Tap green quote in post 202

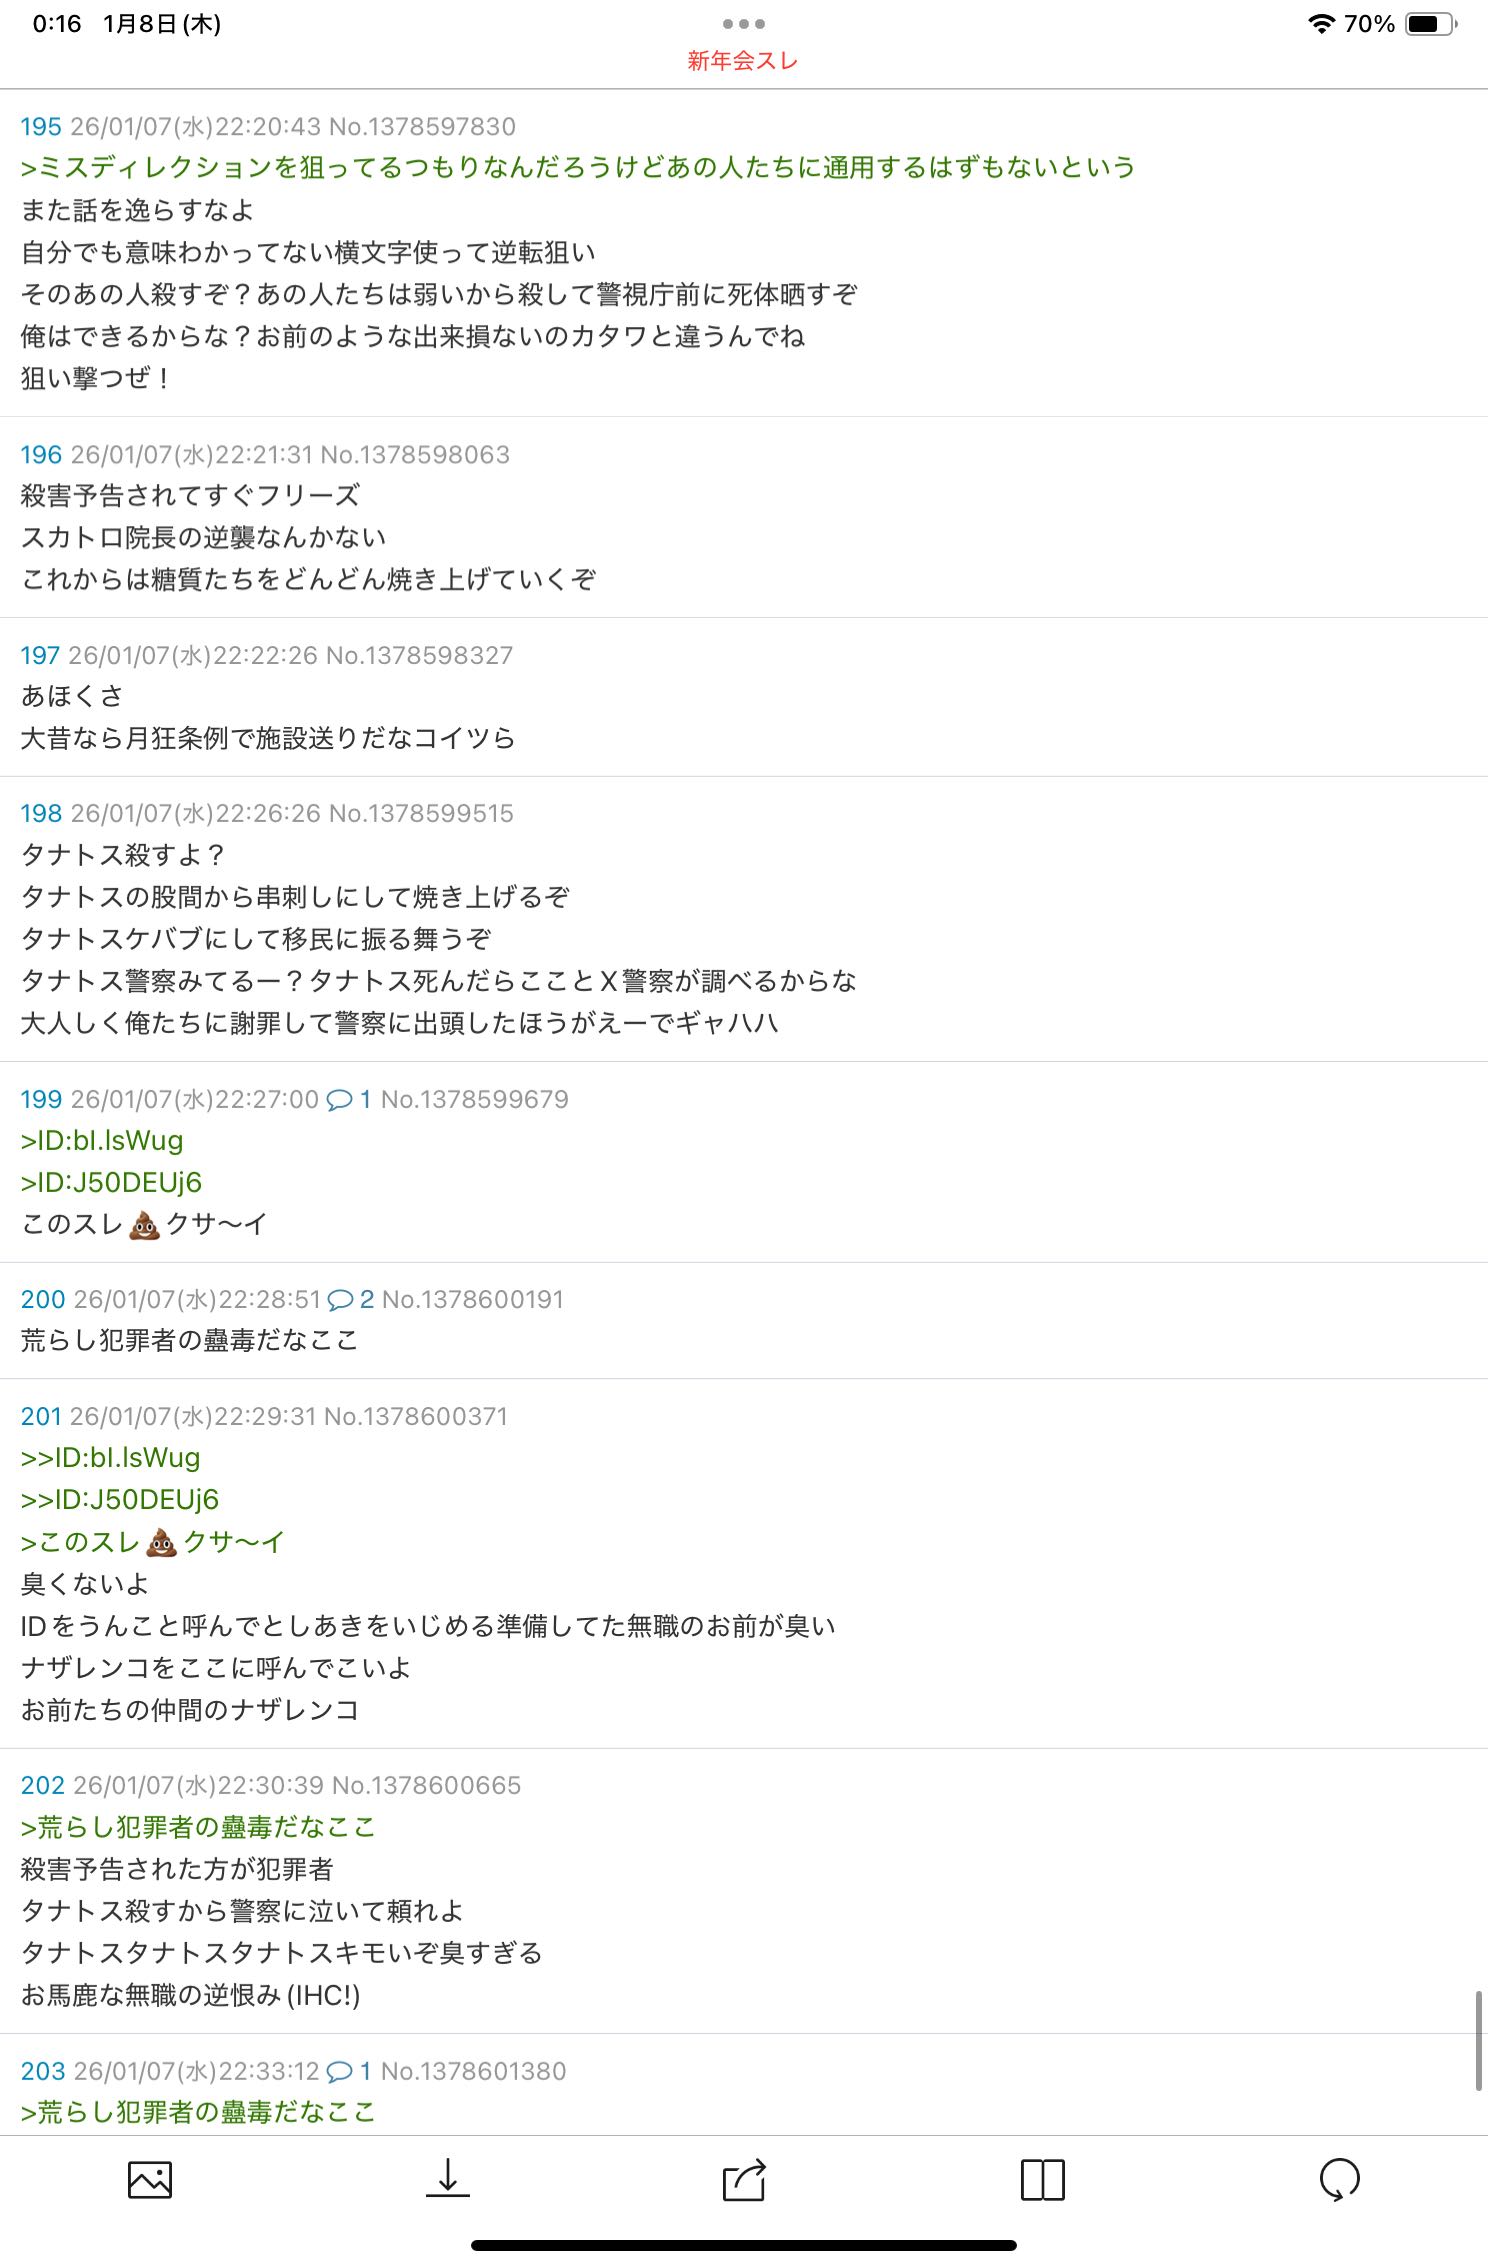coord(198,1828)
